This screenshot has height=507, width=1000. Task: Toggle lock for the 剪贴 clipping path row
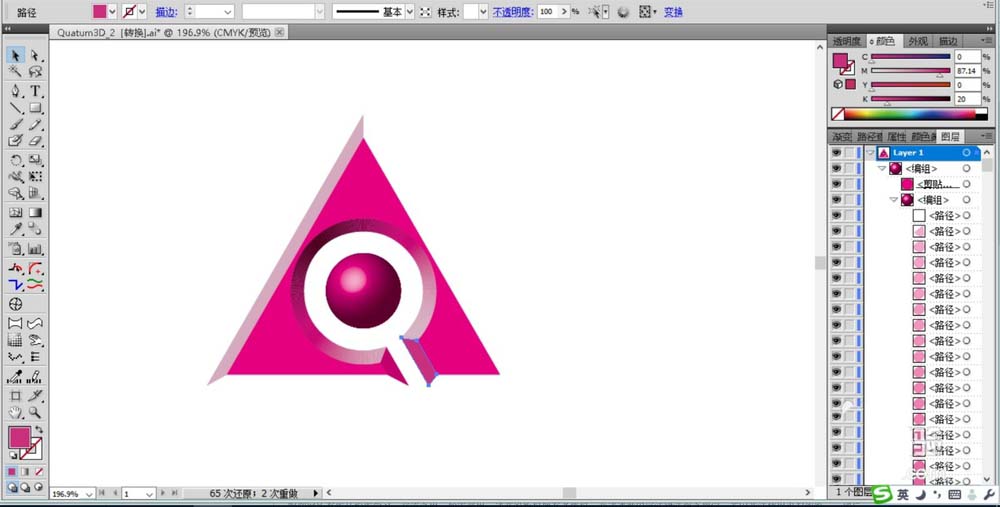[x=850, y=184]
